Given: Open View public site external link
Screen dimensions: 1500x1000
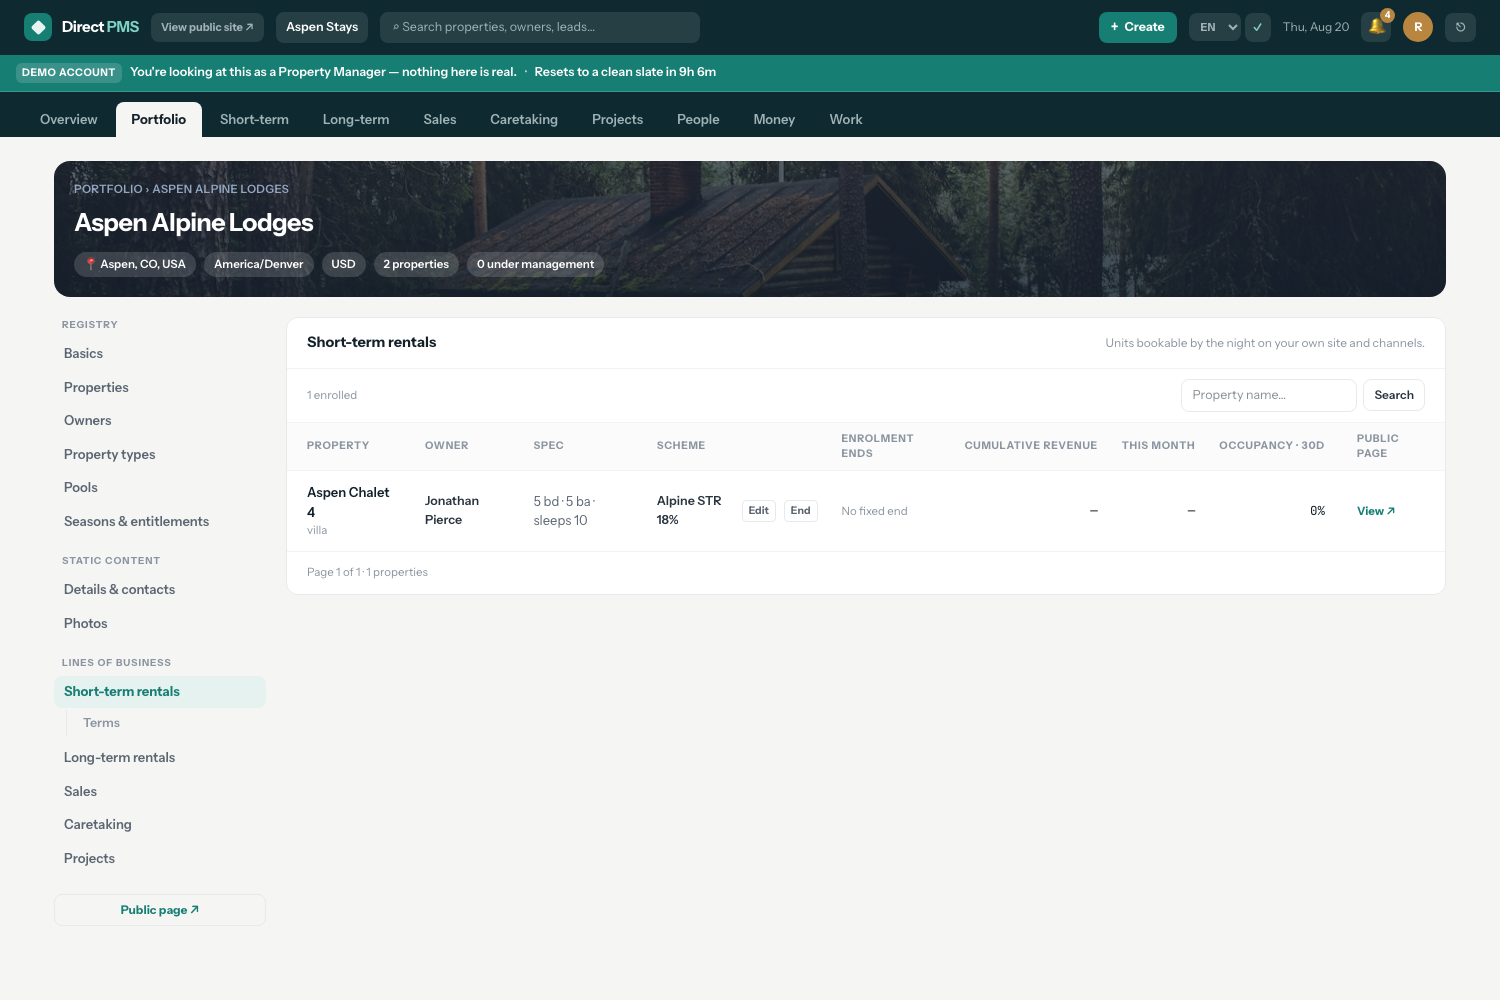Looking at the screenshot, I should pos(207,27).
